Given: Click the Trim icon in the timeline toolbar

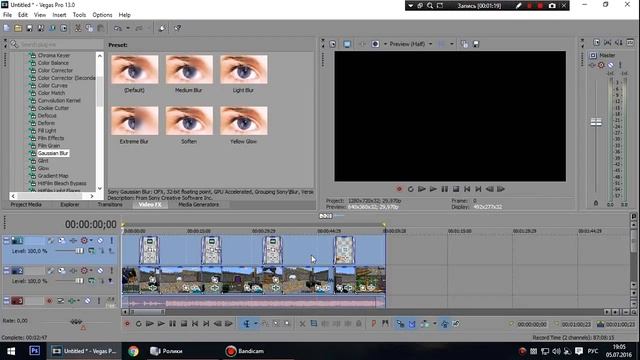Looking at the screenshot, I should (313, 324).
